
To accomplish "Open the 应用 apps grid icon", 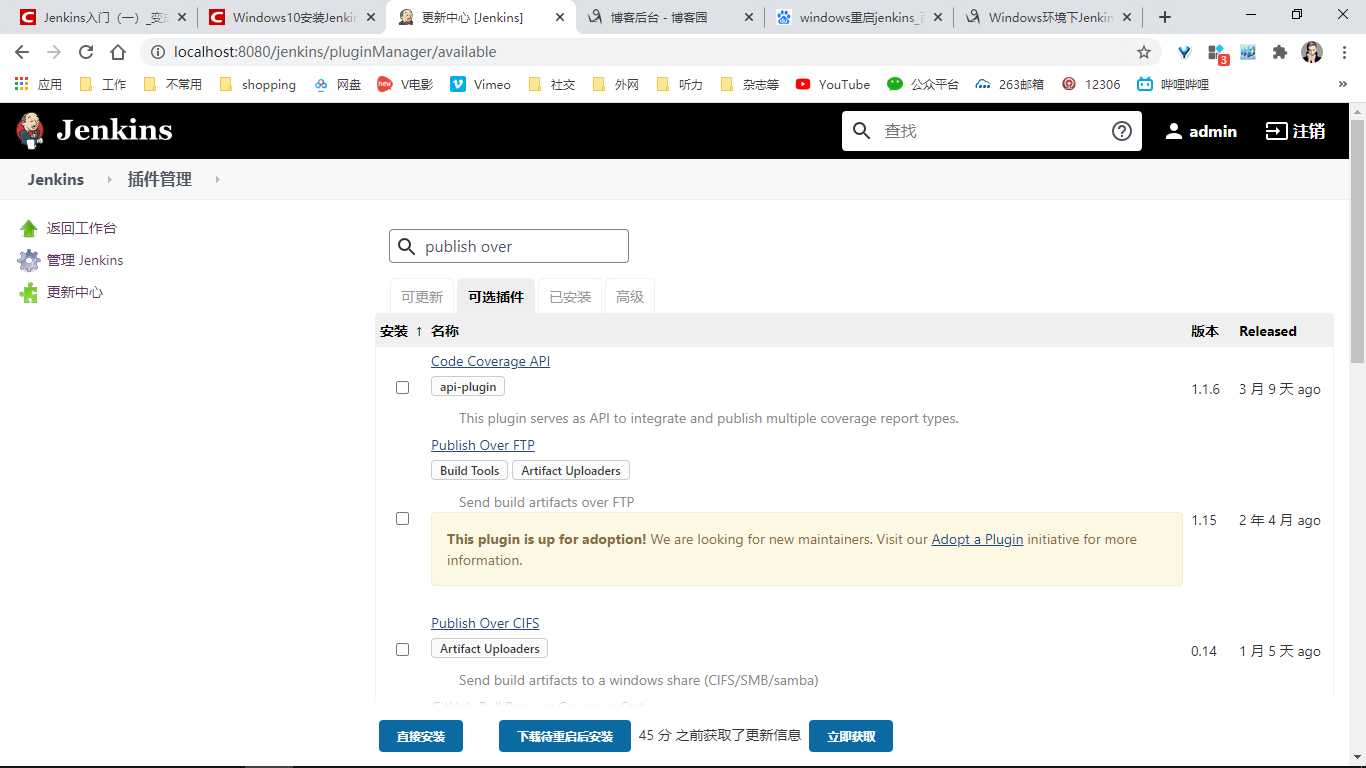I will [x=21, y=84].
